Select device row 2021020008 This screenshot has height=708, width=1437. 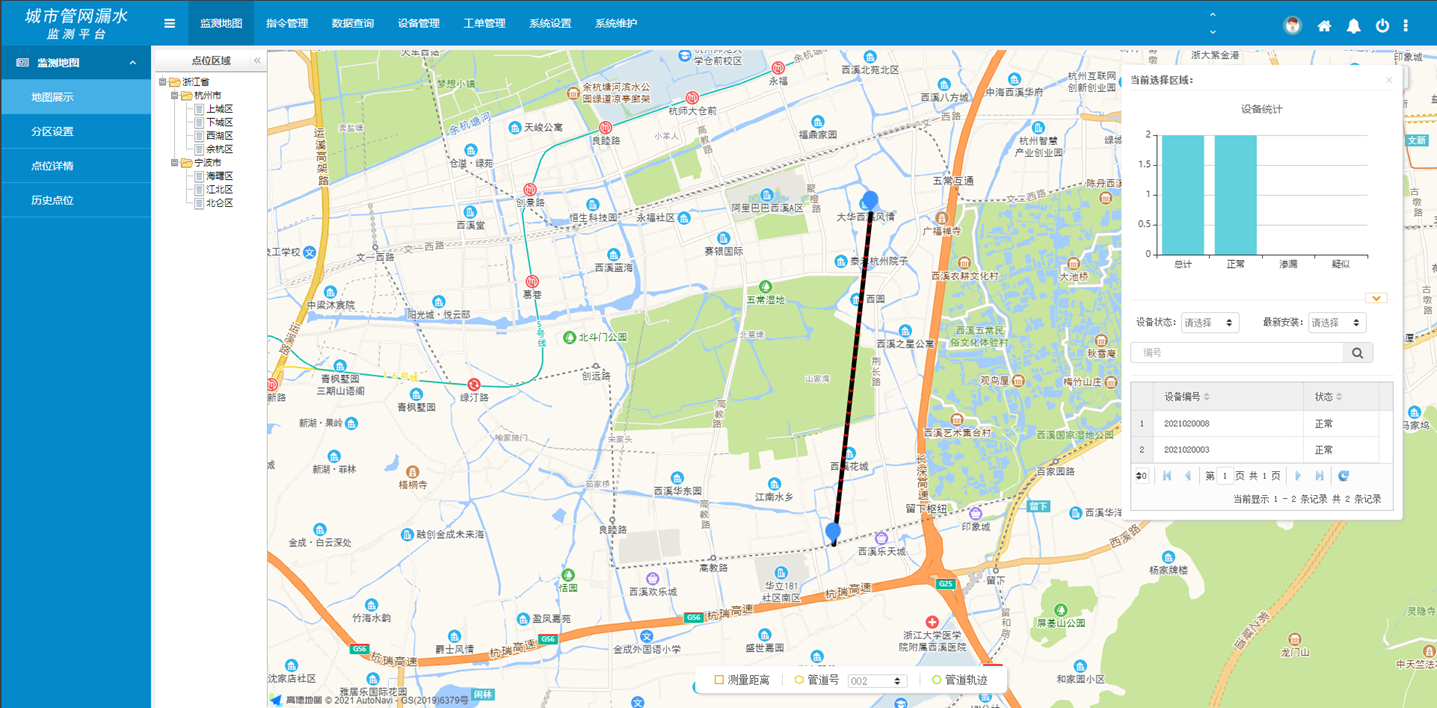coord(1255,424)
